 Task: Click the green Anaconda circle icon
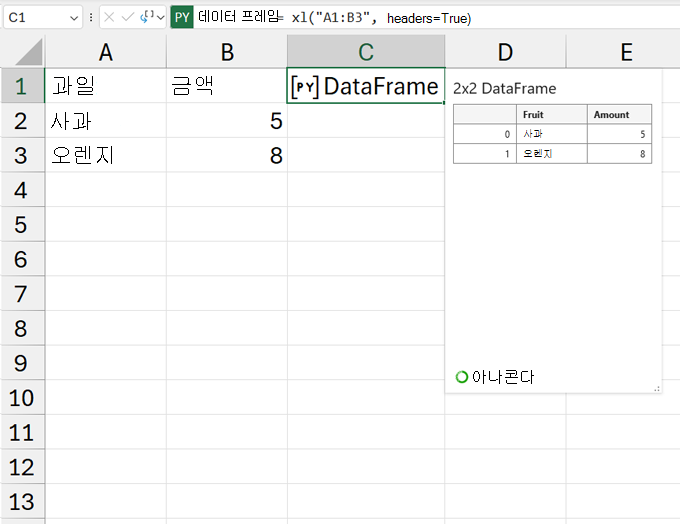(x=461, y=377)
